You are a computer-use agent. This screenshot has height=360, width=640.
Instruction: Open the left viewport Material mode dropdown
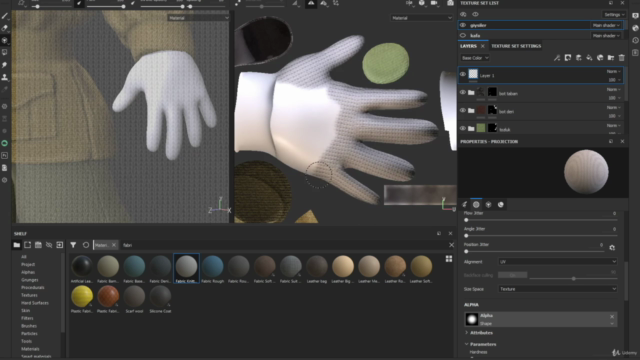pyautogui.click(x=198, y=18)
